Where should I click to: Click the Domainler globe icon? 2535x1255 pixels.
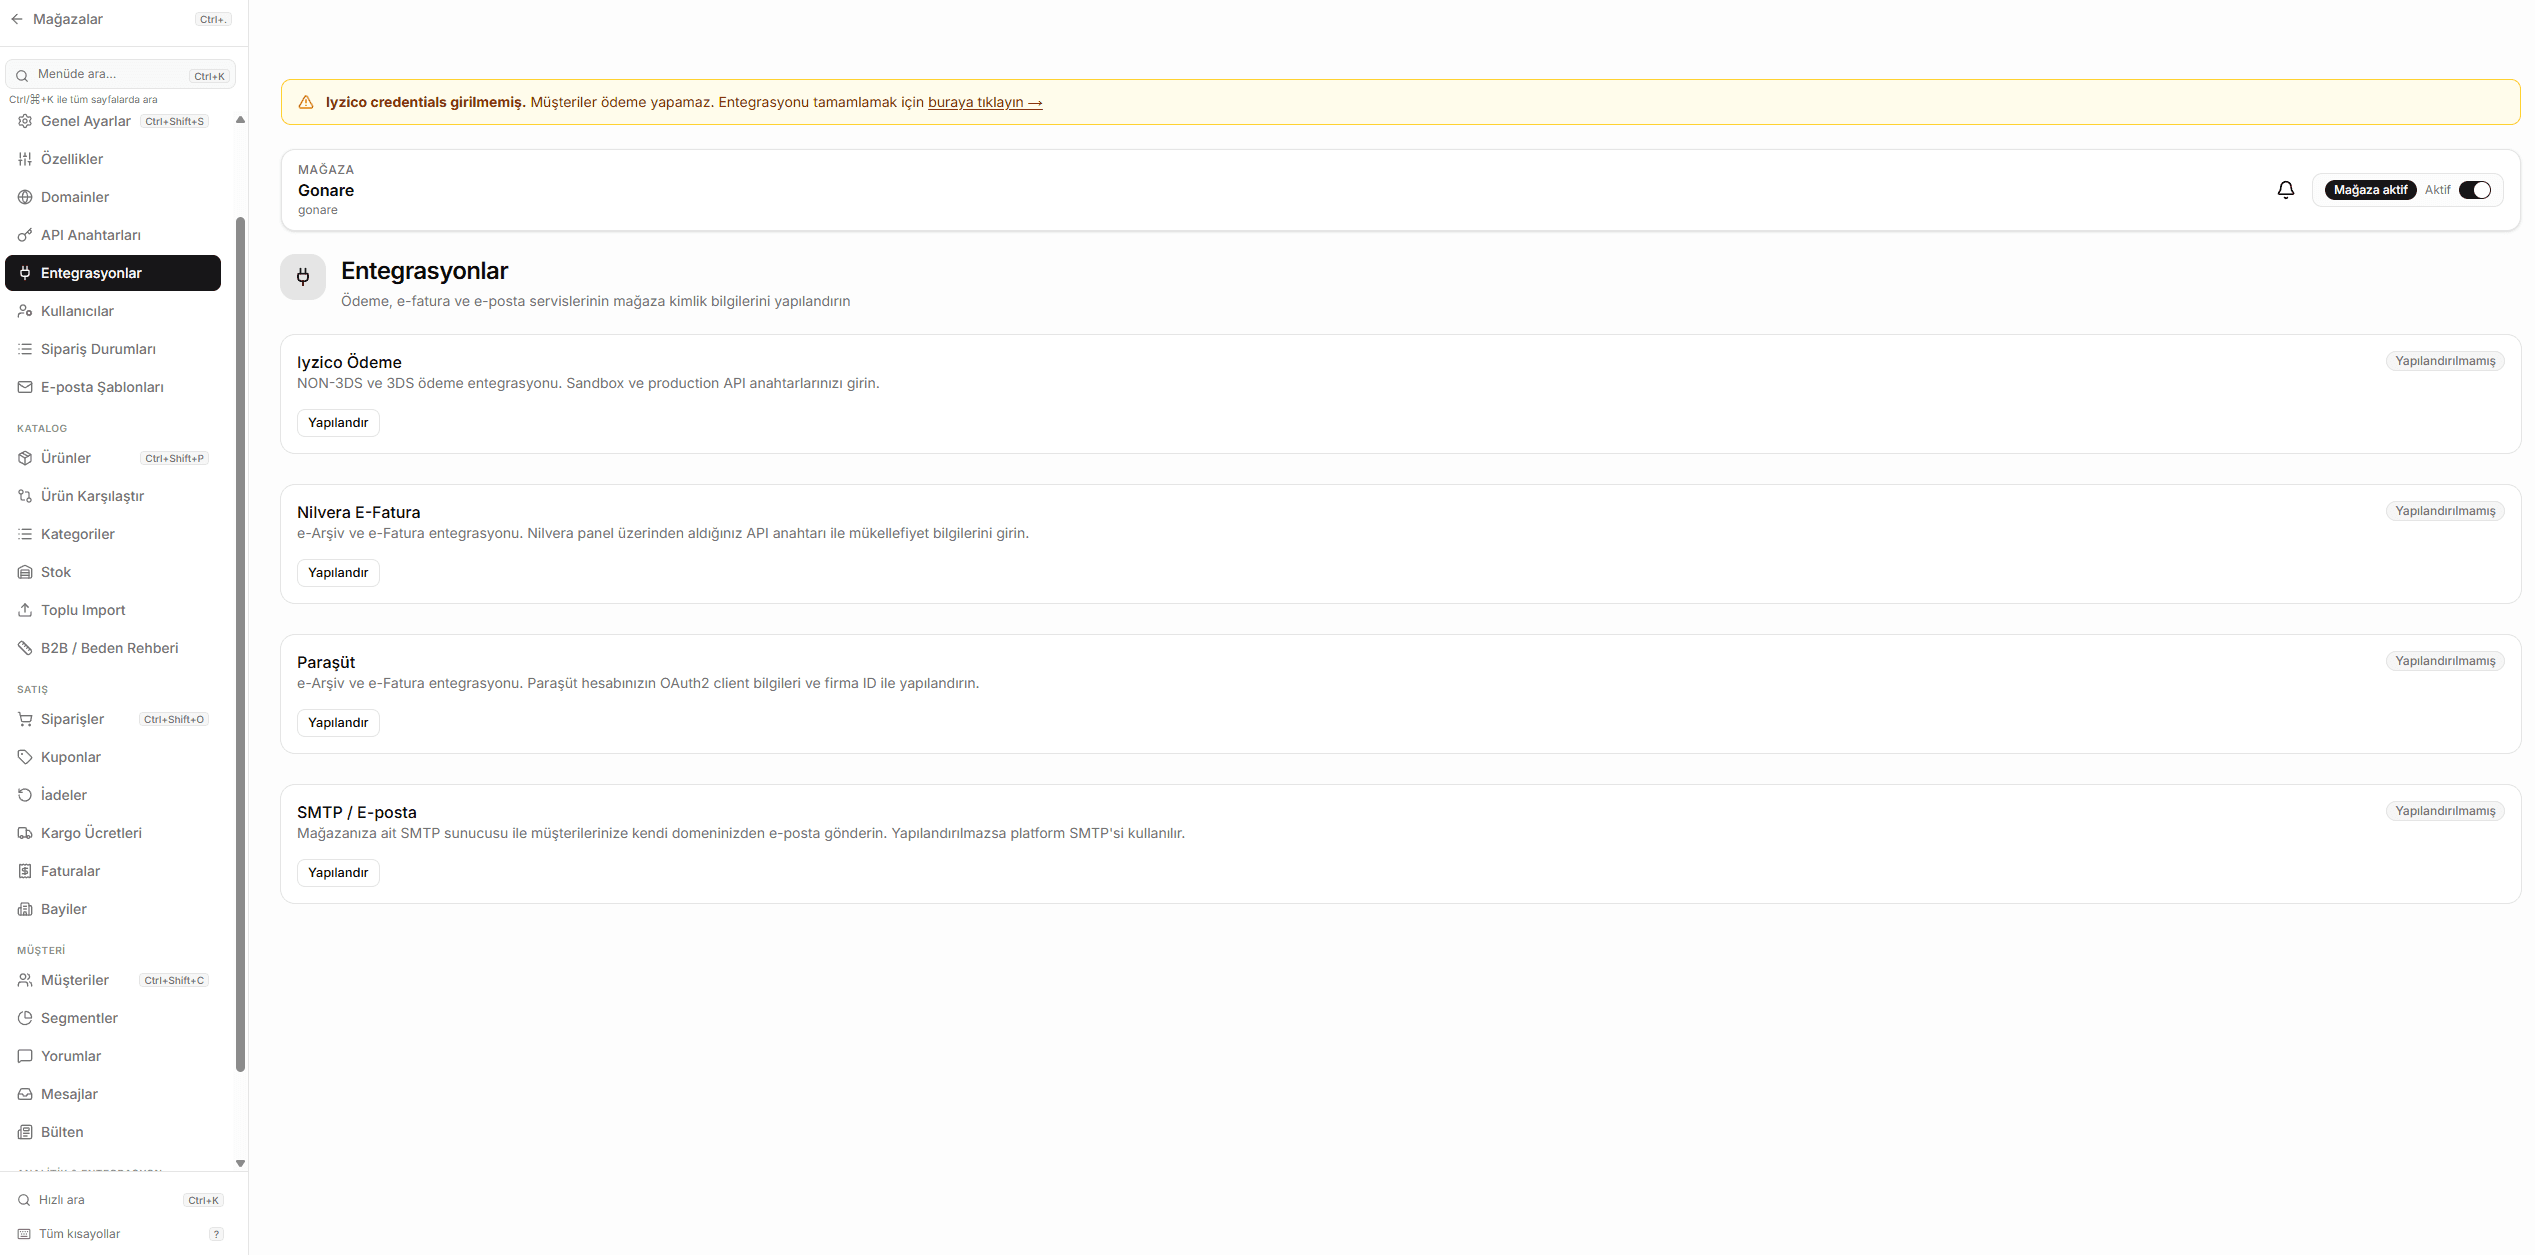25,197
